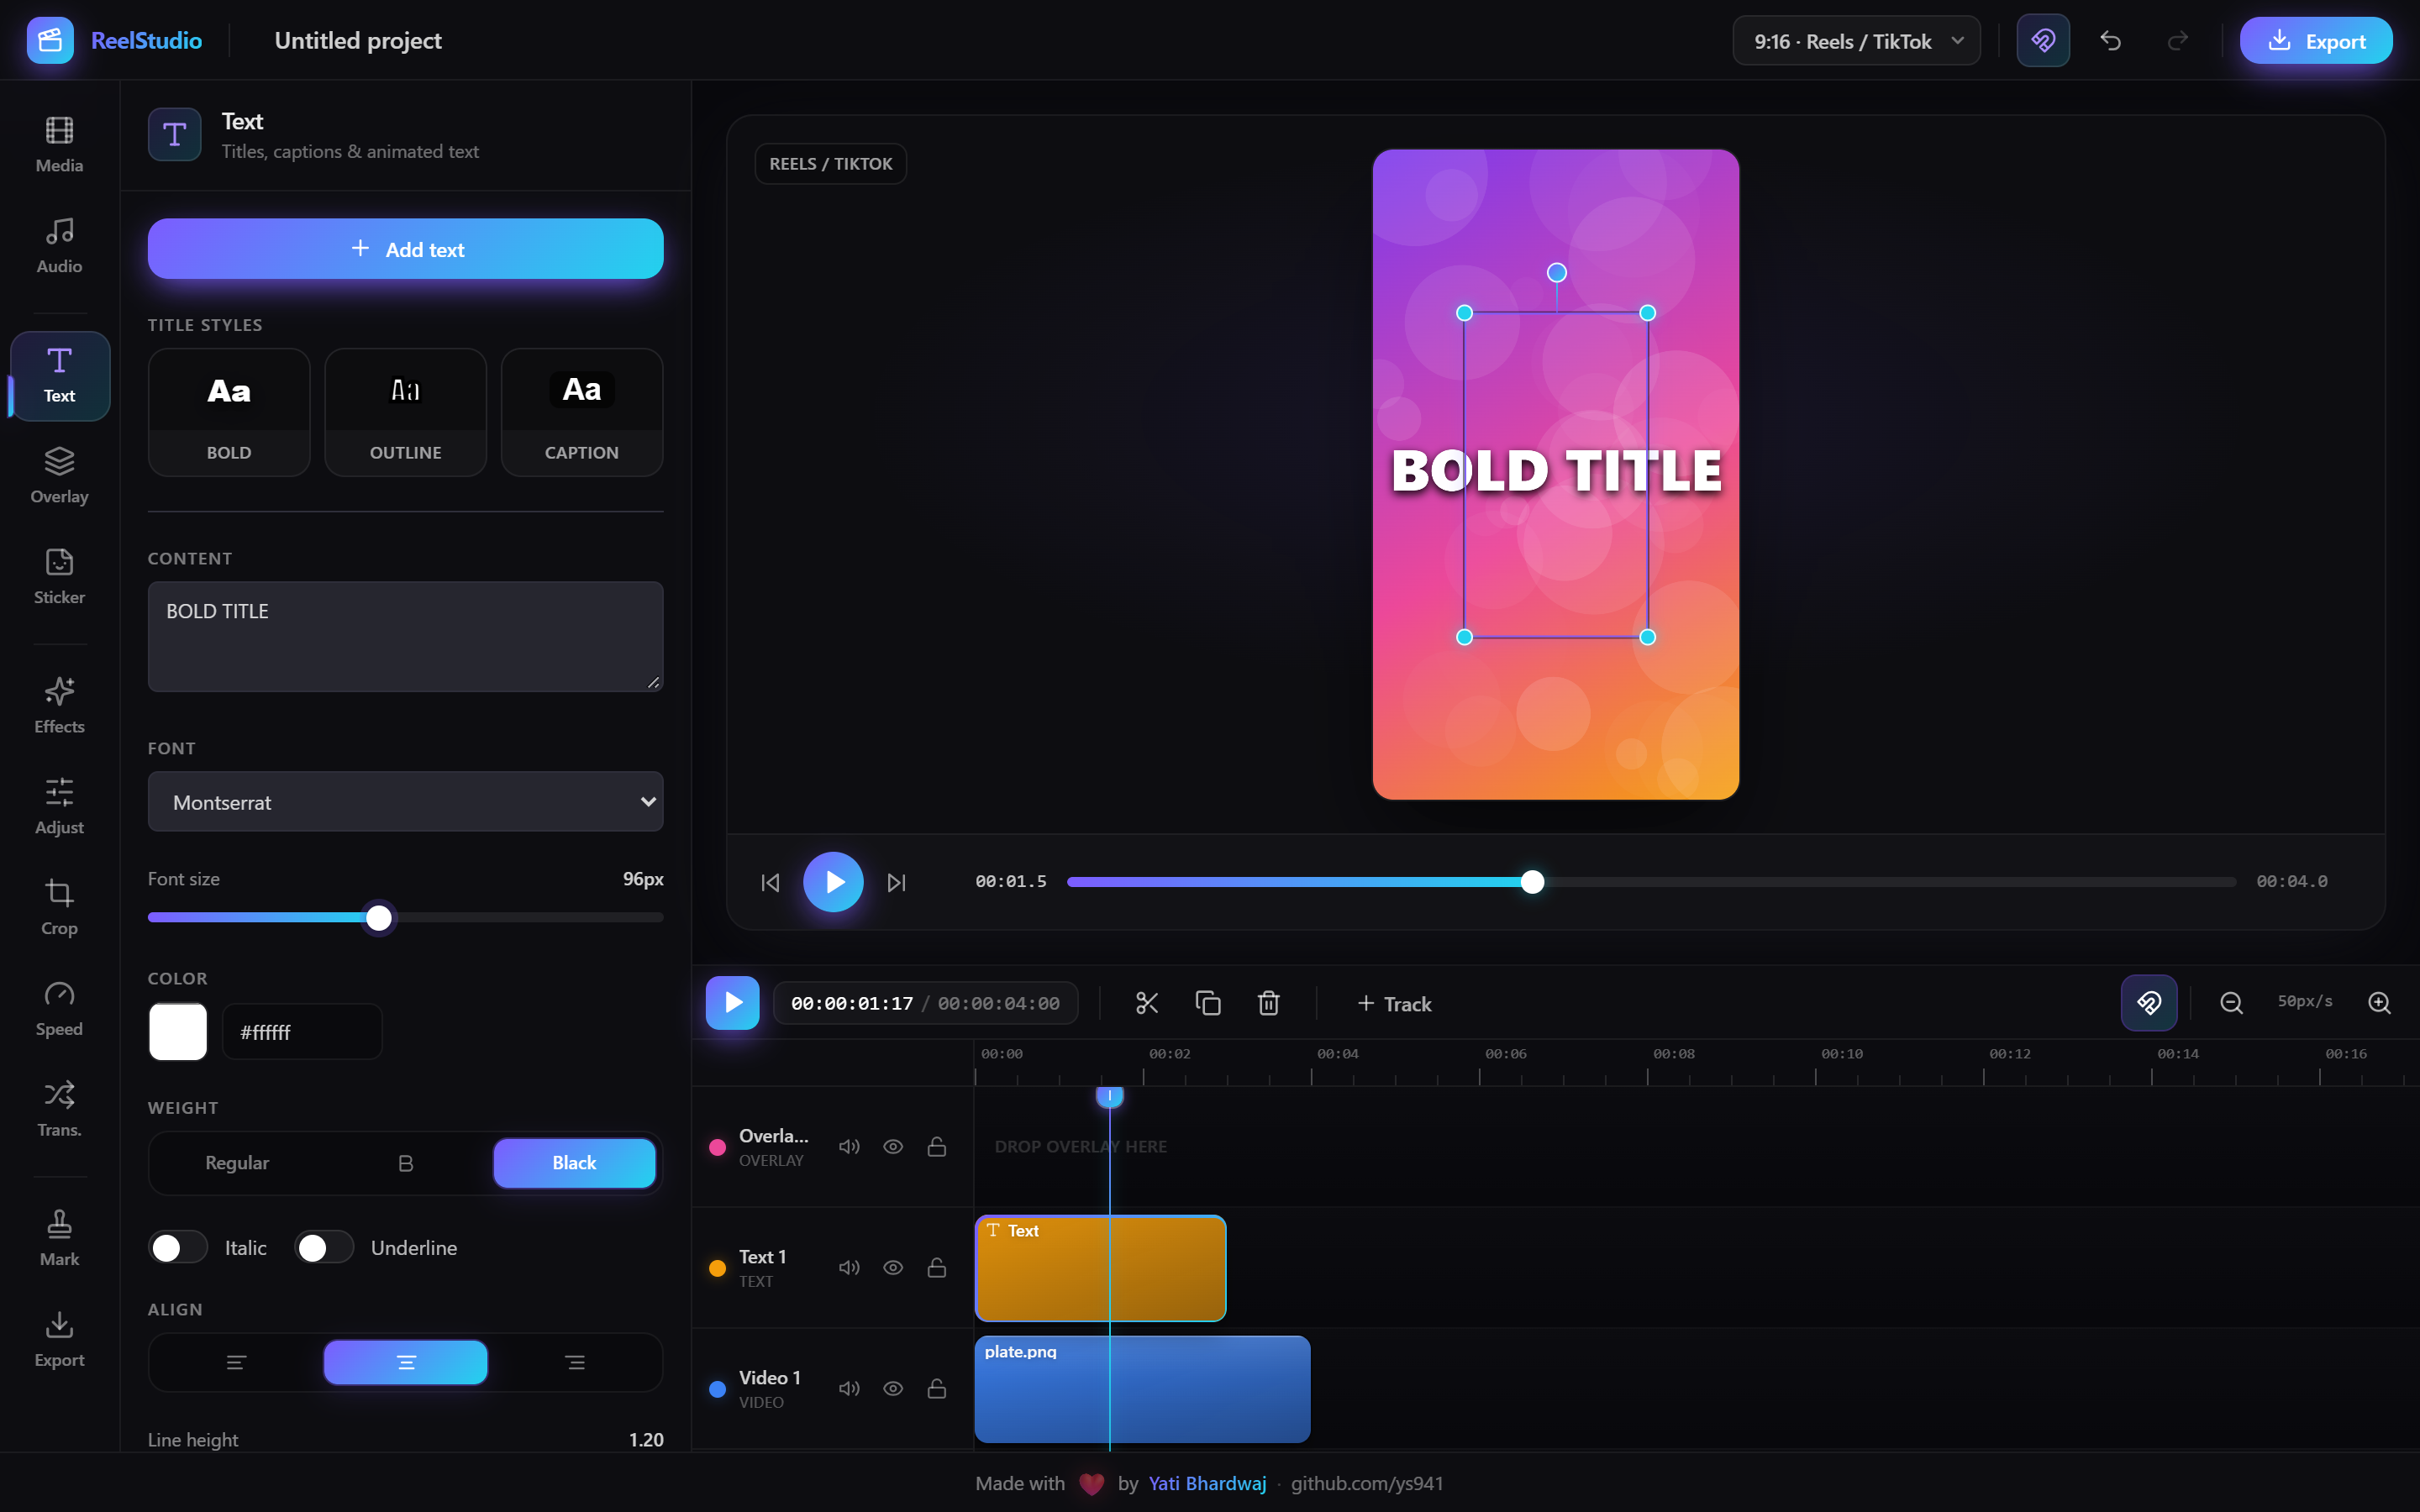Screen dimensions: 2420x1512
Task: Lock the Text 1 track
Action: click(x=937, y=1268)
